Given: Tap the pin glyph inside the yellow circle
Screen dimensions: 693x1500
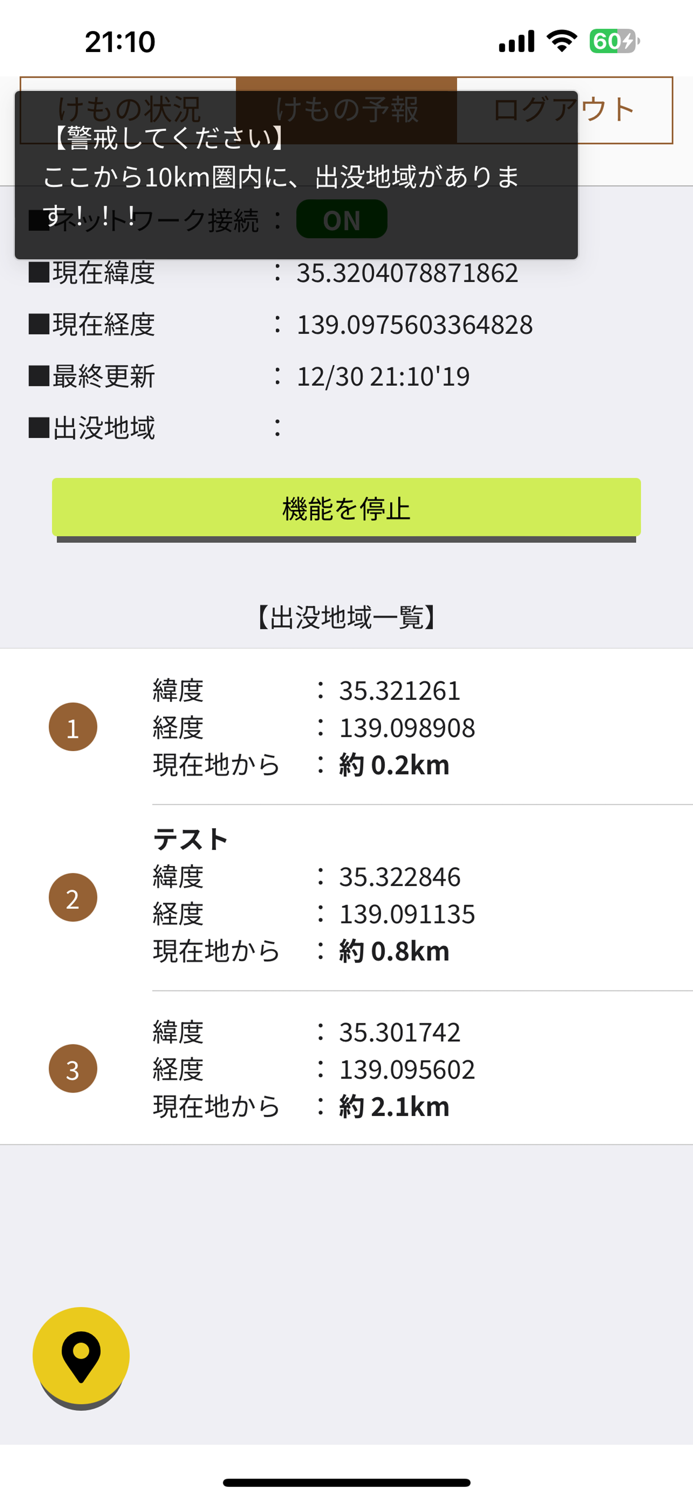Looking at the screenshot, I should [x=81, y=1352].
